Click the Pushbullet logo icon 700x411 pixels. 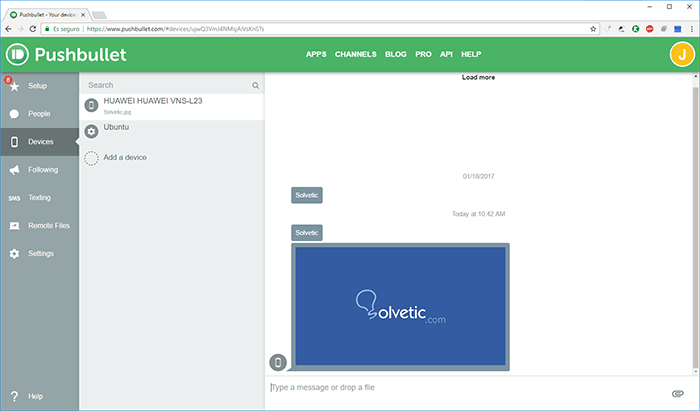tap(17, 54)
